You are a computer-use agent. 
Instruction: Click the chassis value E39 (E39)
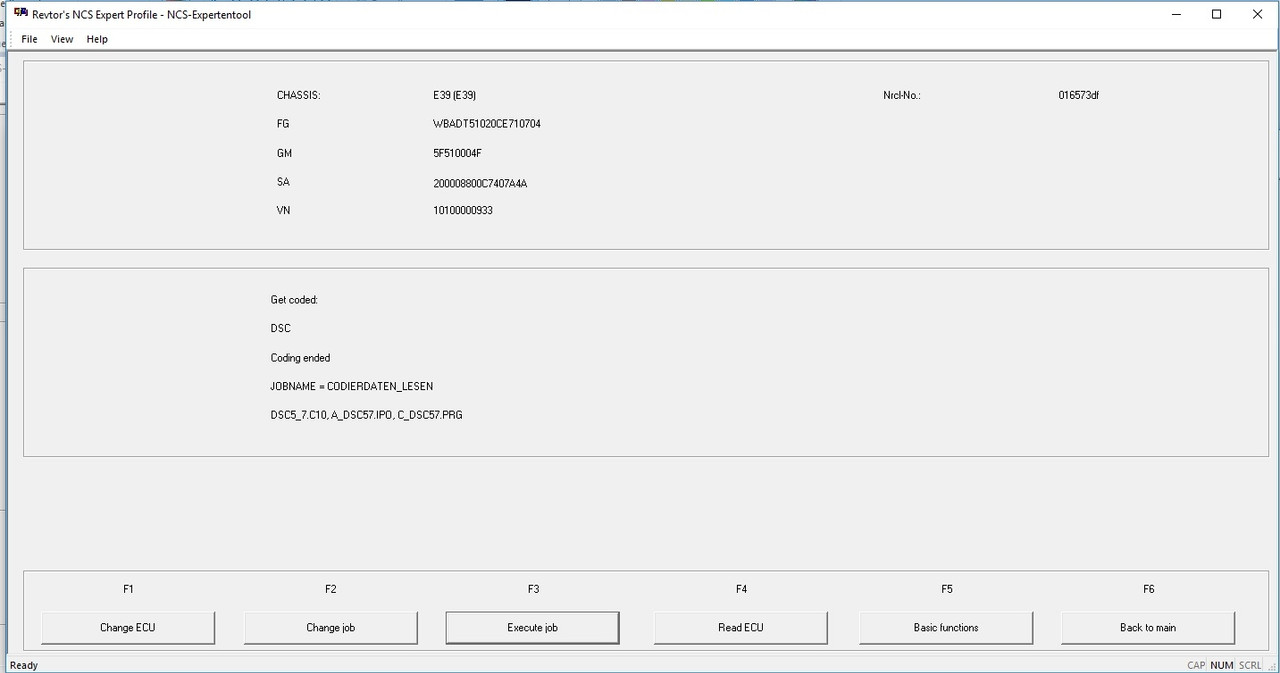pyautogui.click(x=454, y=95)
